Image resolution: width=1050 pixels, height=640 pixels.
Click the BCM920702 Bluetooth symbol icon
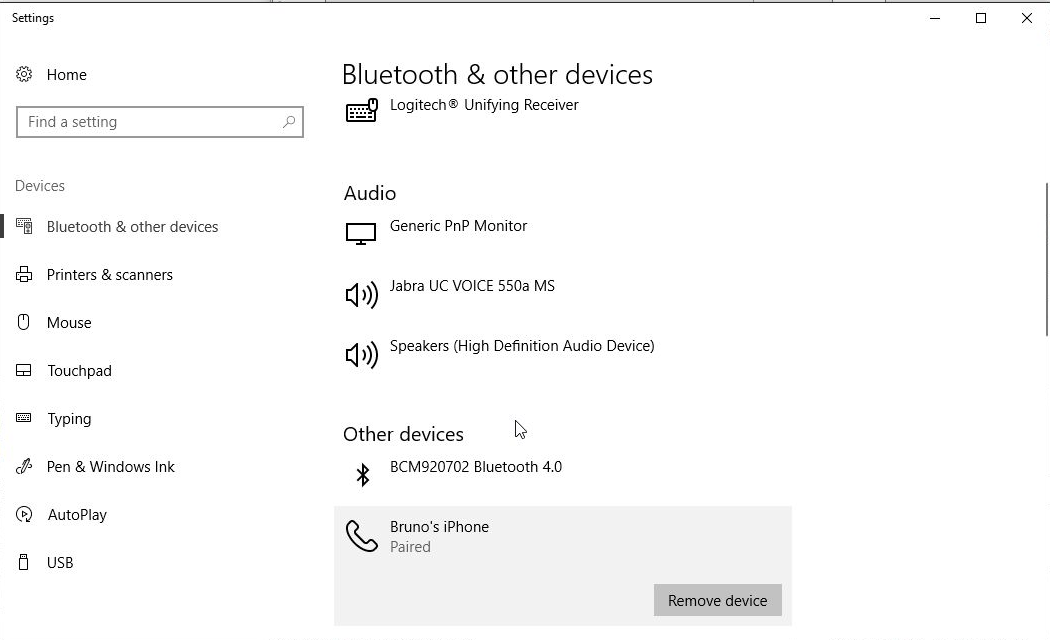(363, 474)
